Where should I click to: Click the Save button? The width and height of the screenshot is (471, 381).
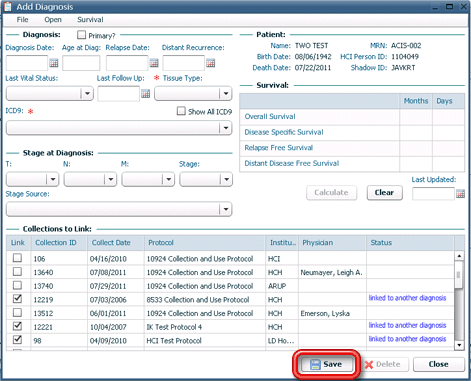pos(326,364)
